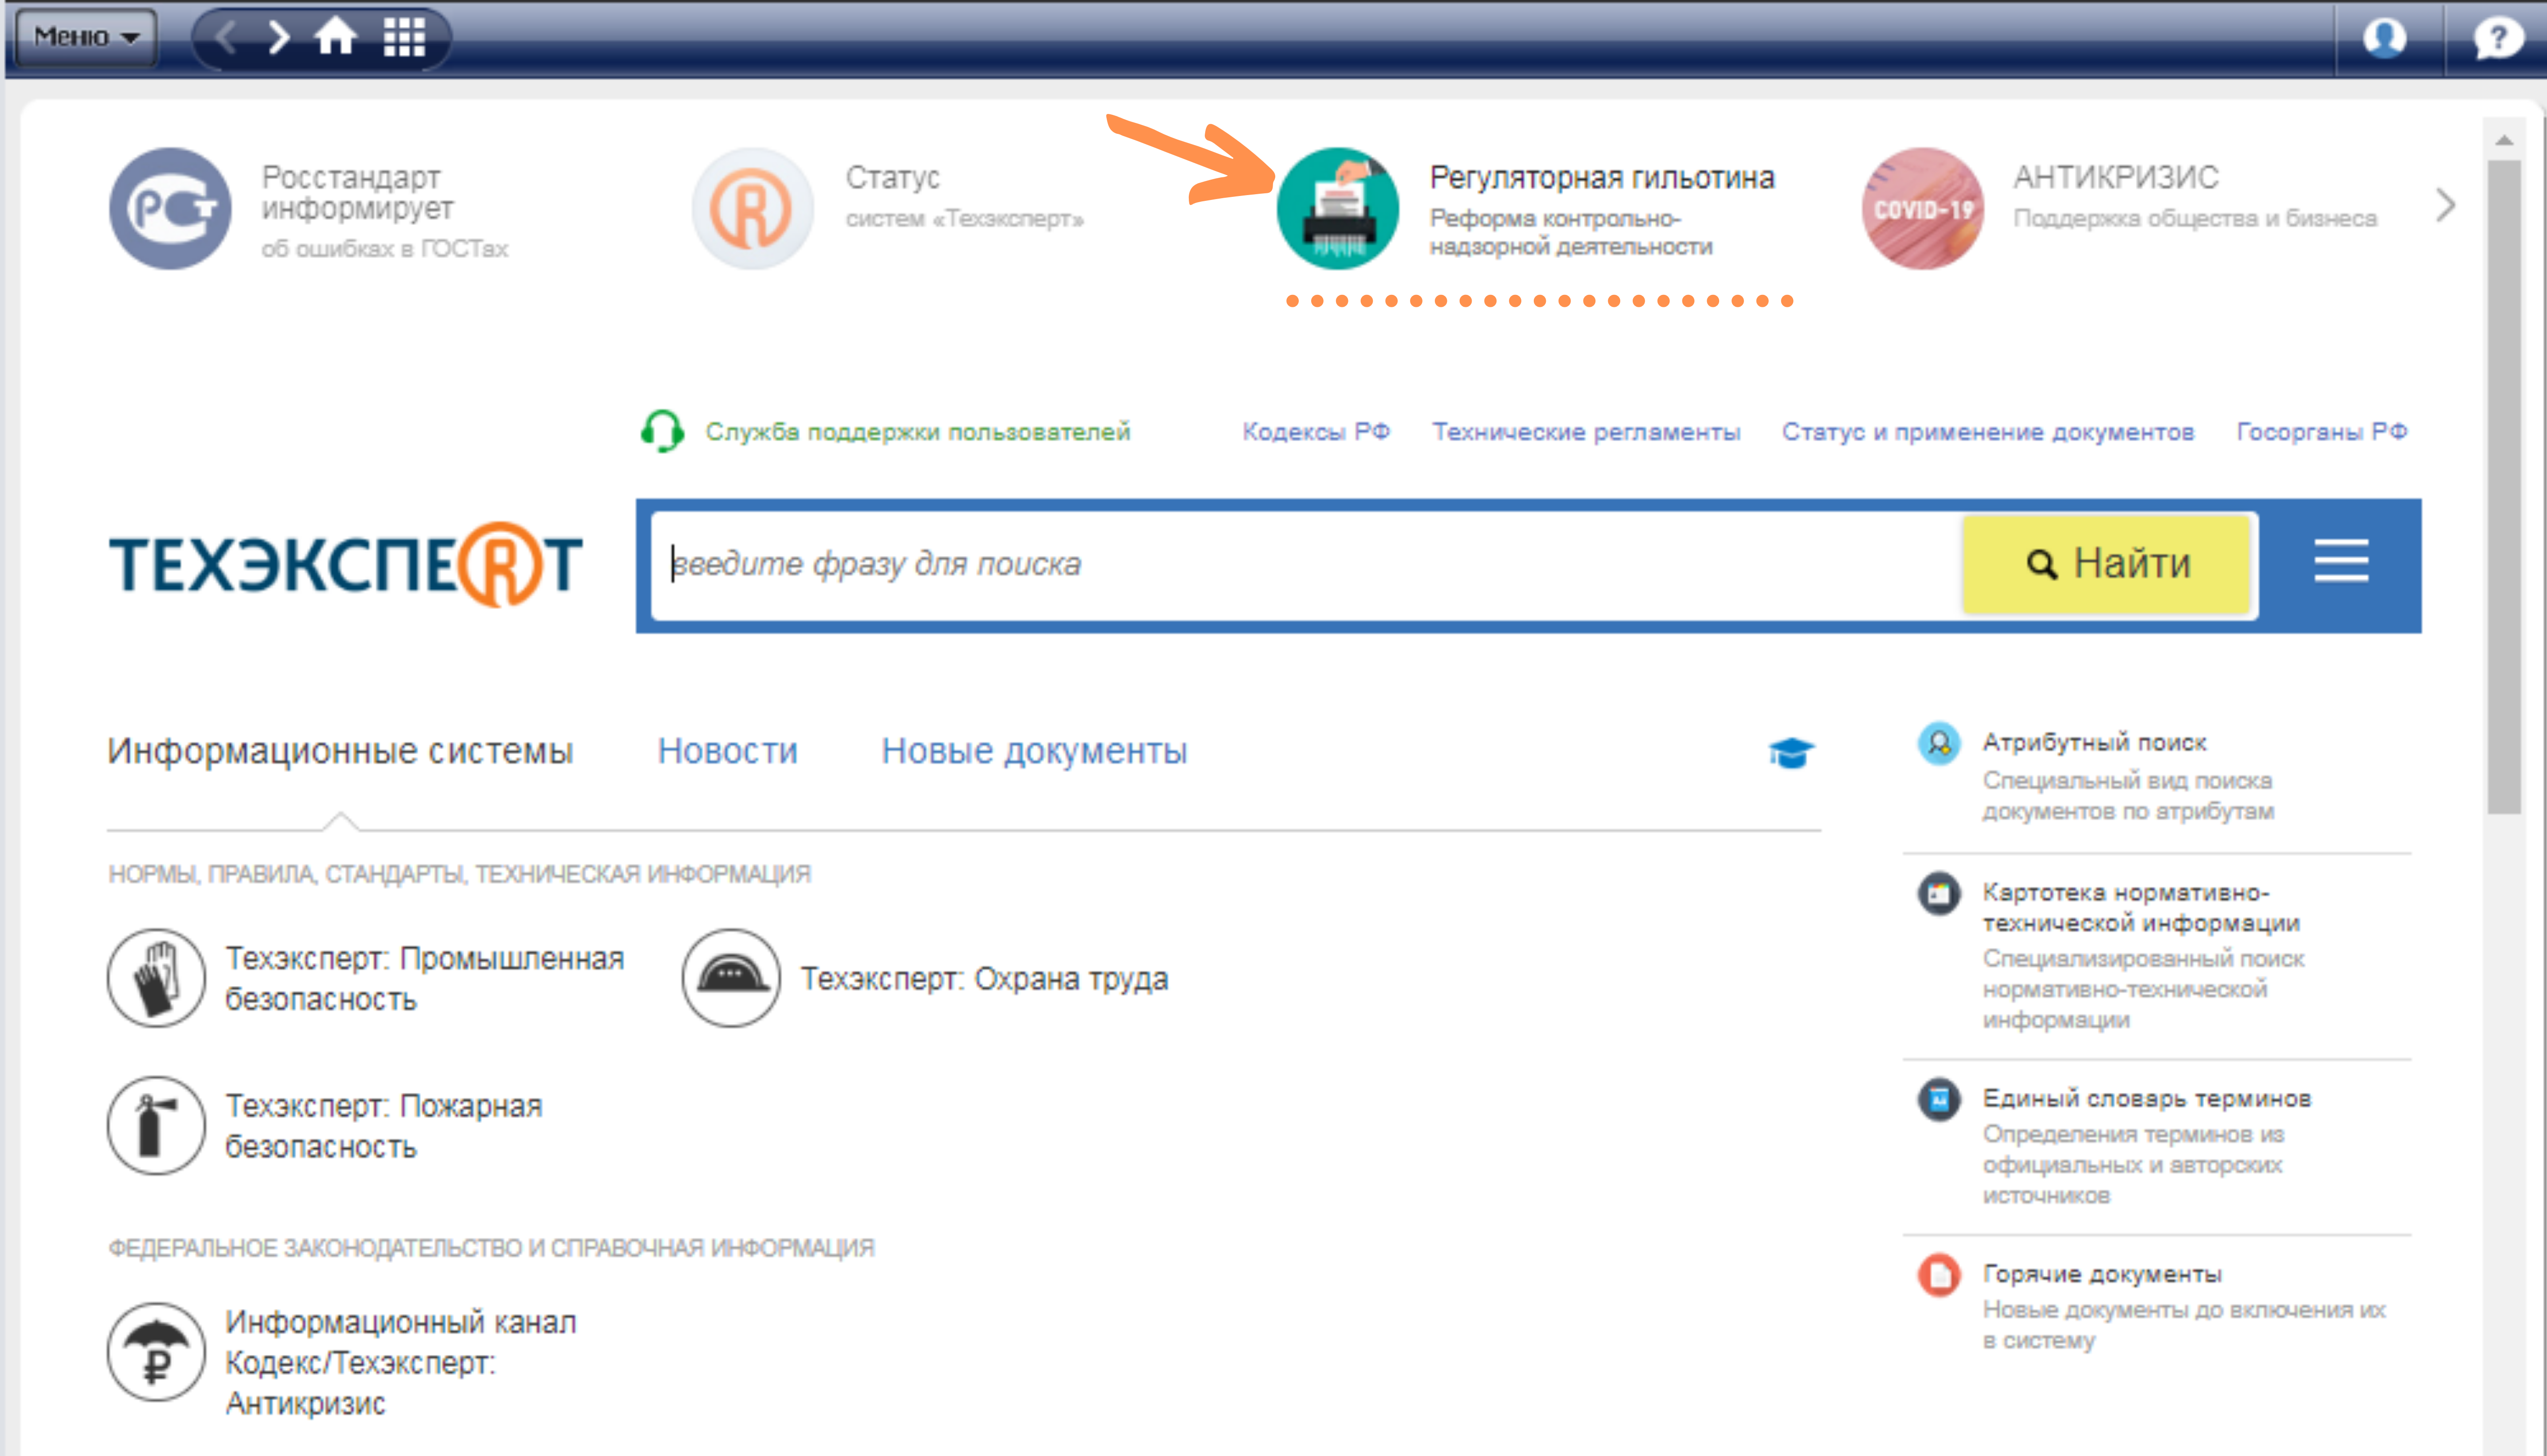Screen dimensions: 2547x1456
Task: Click the Единый словарь терминов icon
Action: (1938, 1099)
